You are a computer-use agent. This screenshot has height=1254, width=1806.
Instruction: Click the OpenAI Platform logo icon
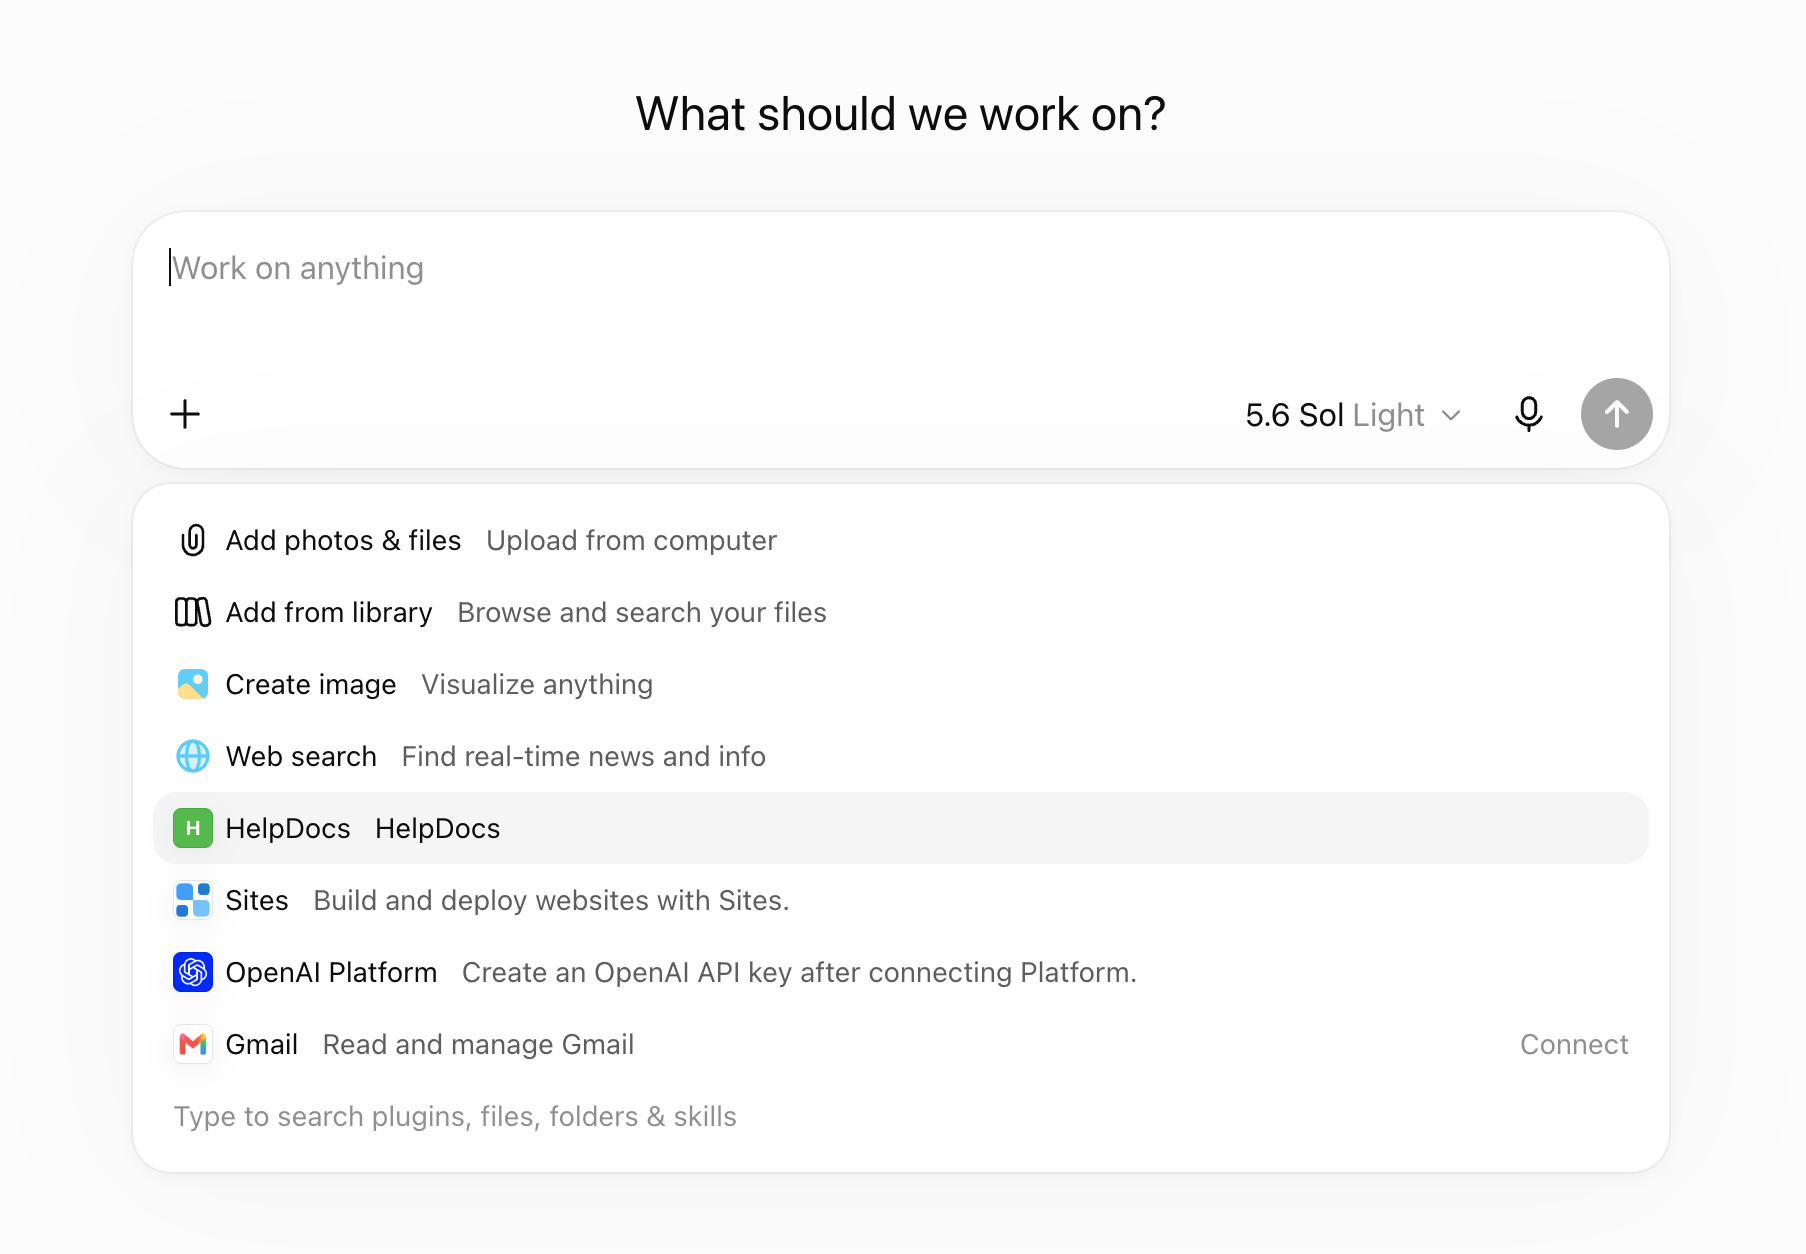193,972
